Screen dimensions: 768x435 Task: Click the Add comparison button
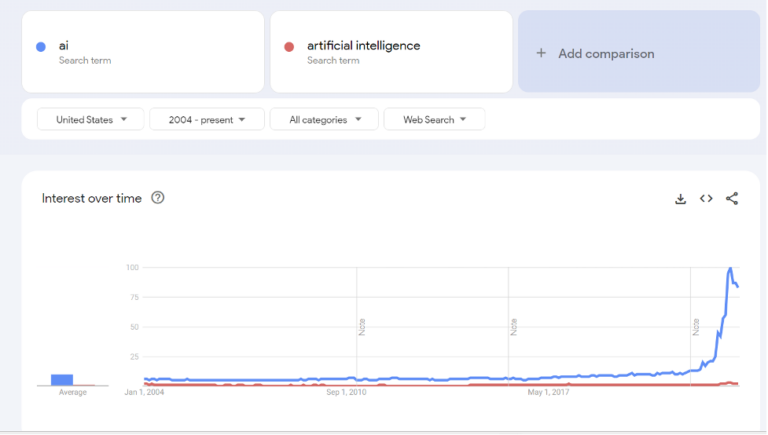[x=639, y=52]
